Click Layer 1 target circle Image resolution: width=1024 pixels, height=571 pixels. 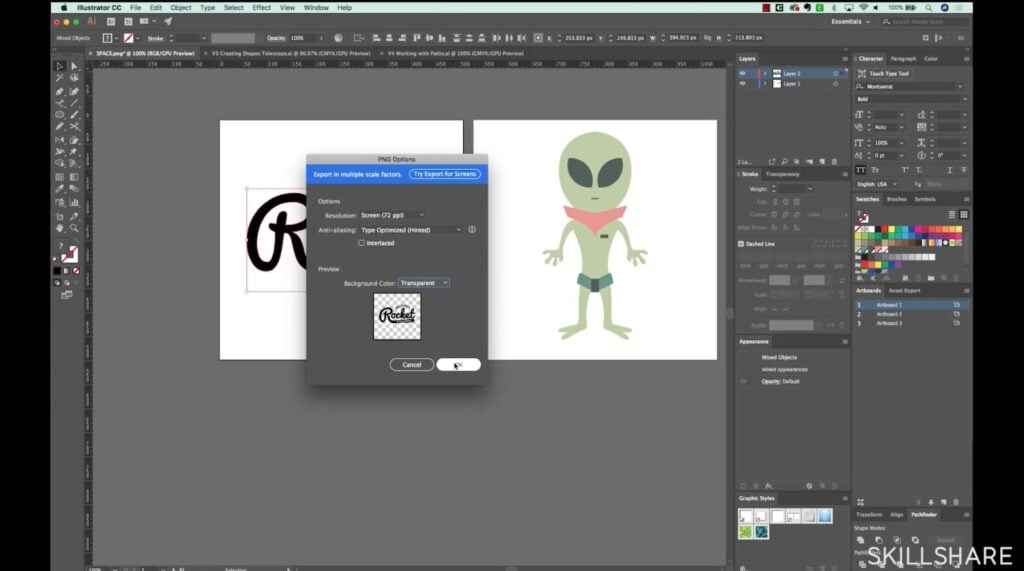click(x=835, y=84)
